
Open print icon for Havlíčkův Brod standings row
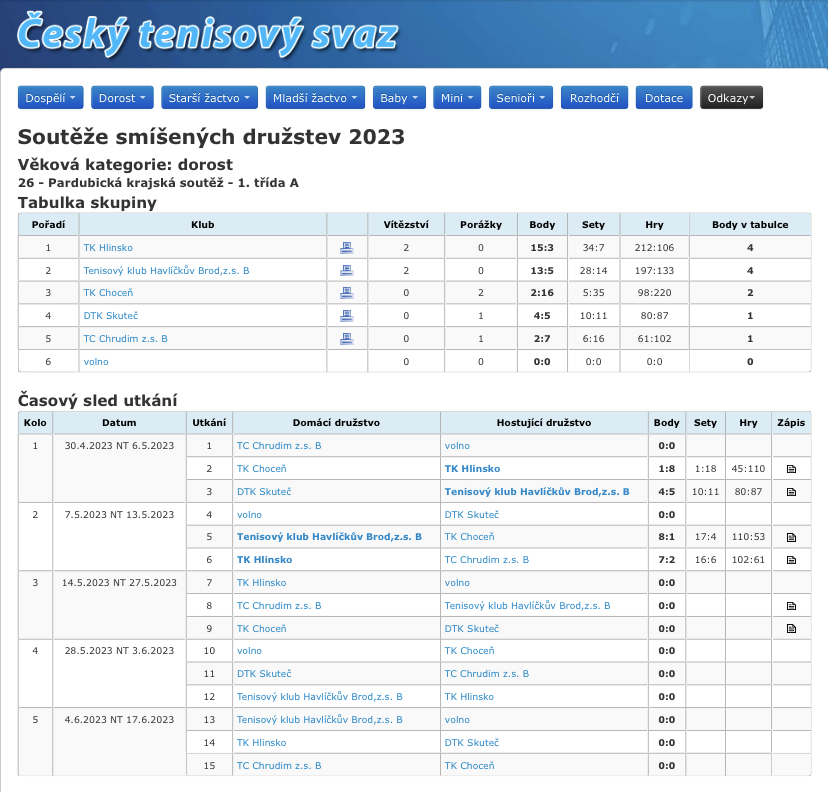click(346, 270)
